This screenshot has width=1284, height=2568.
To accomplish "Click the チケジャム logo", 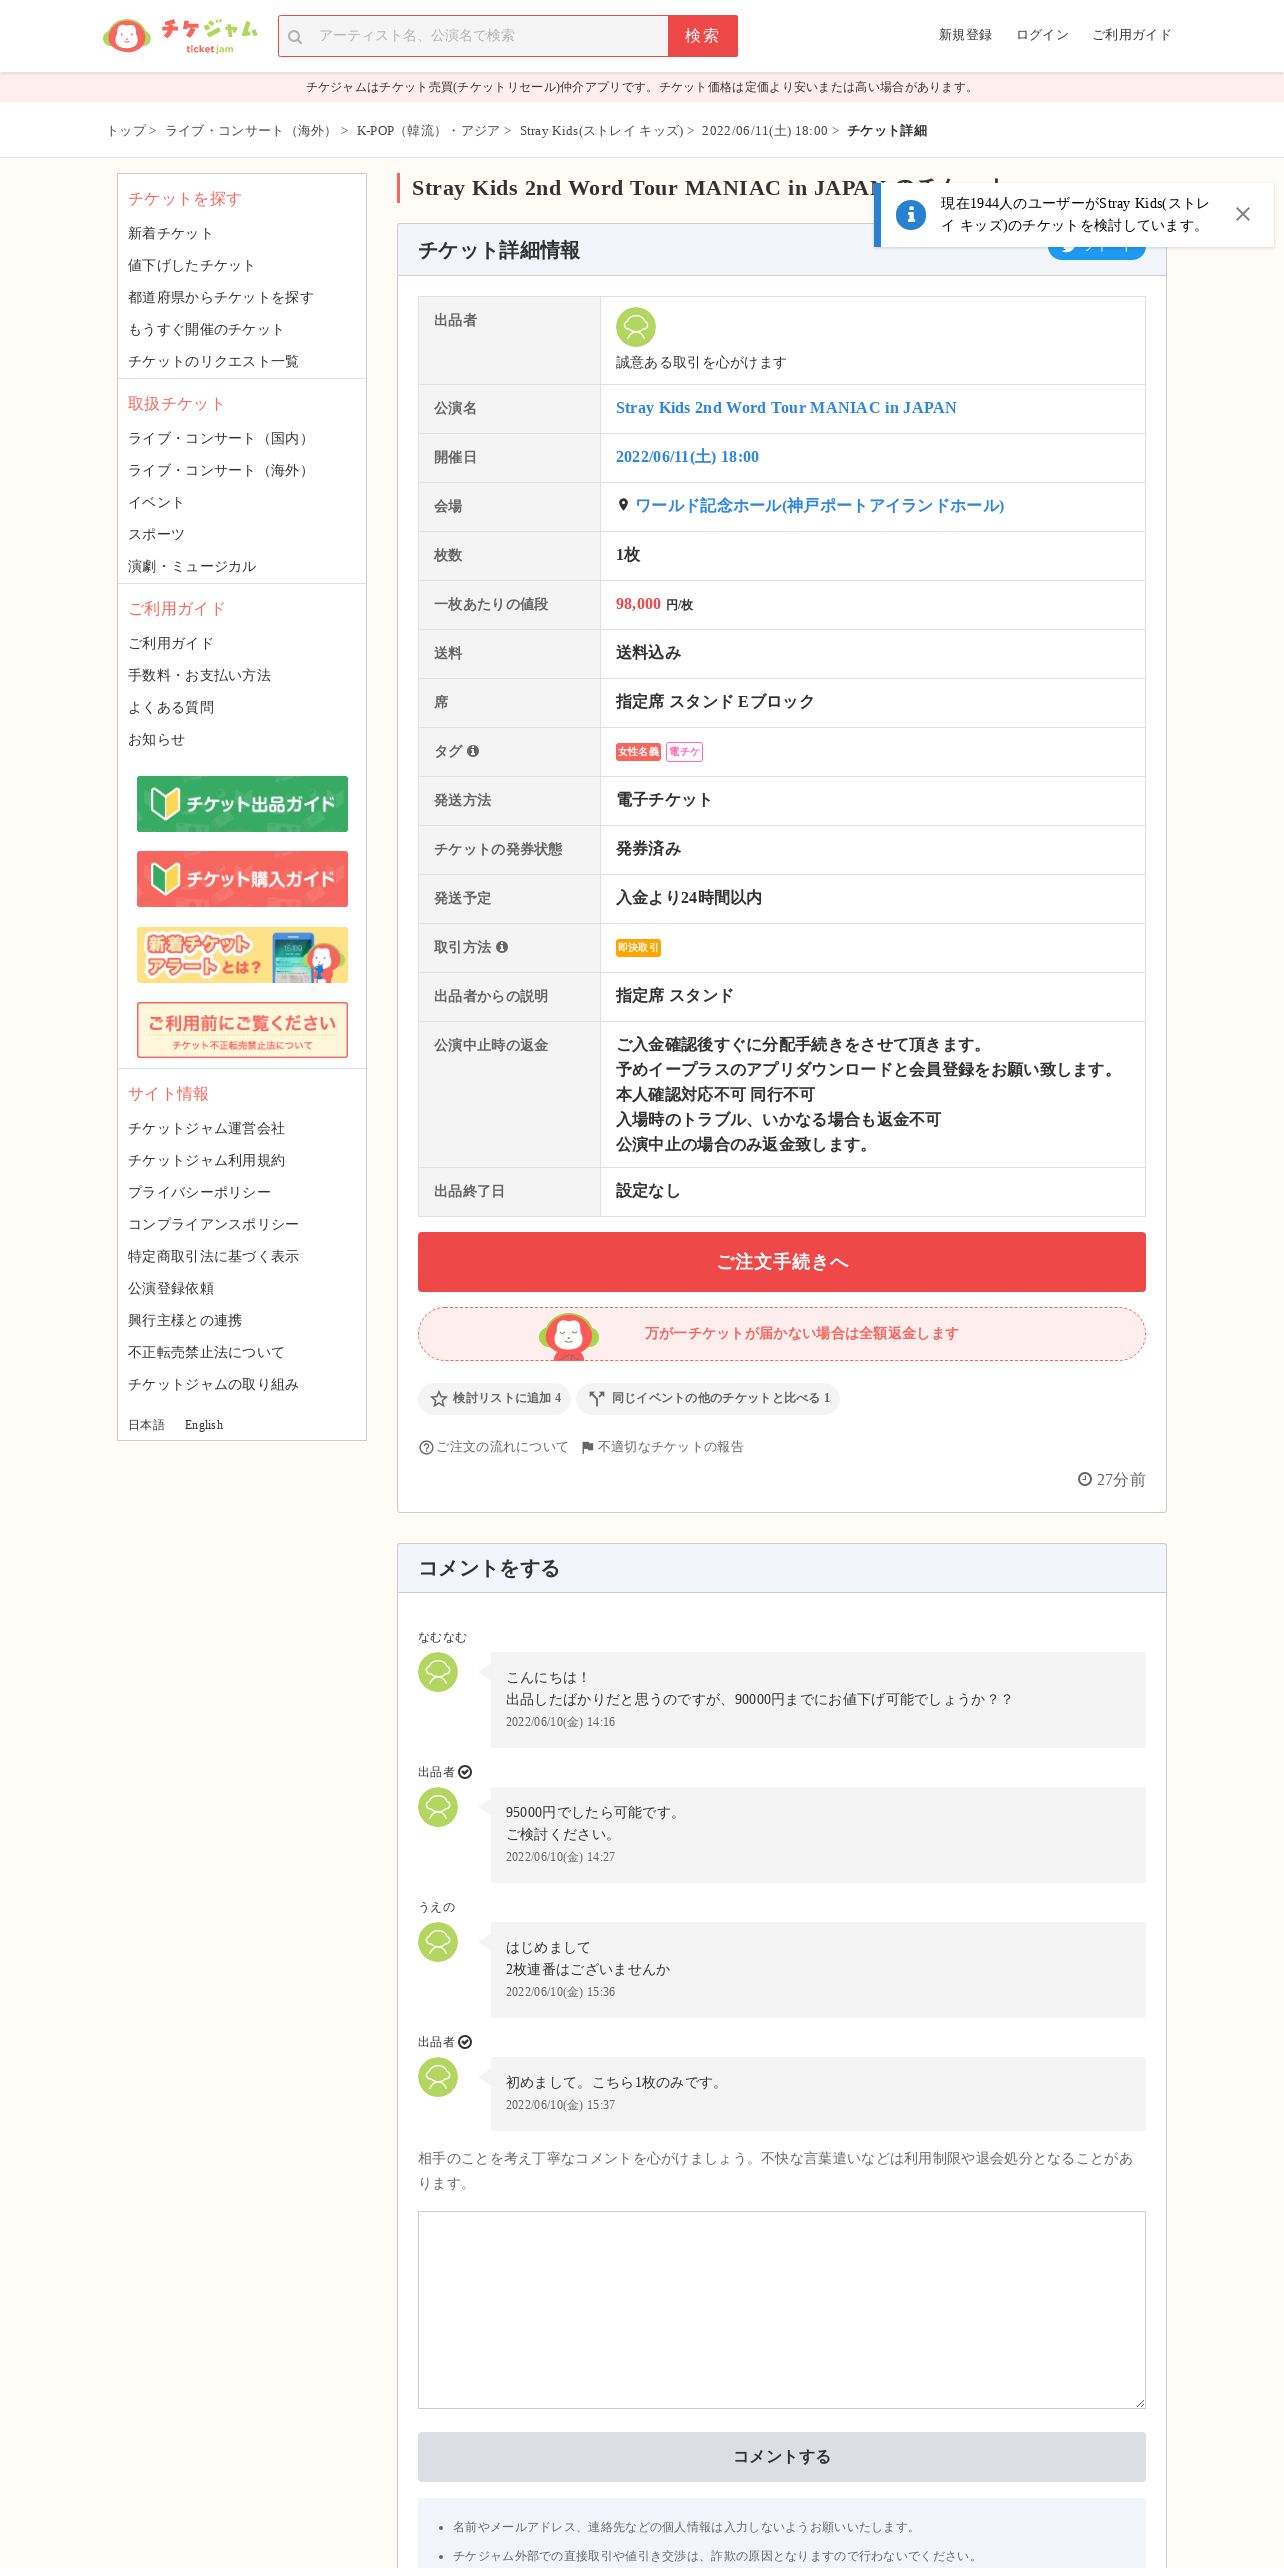I will (x=181, y=36).
